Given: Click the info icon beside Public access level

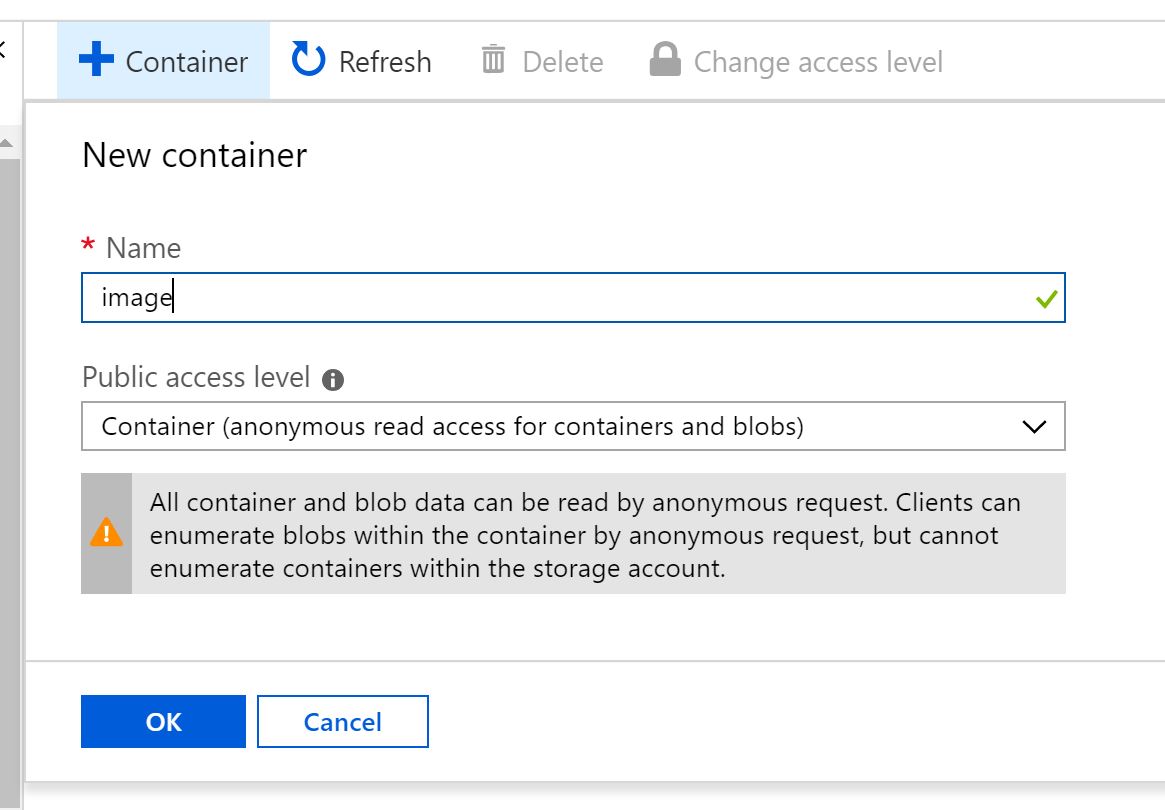Looking at the screenshot, I should pyautogui.click(x=334, y=380).
